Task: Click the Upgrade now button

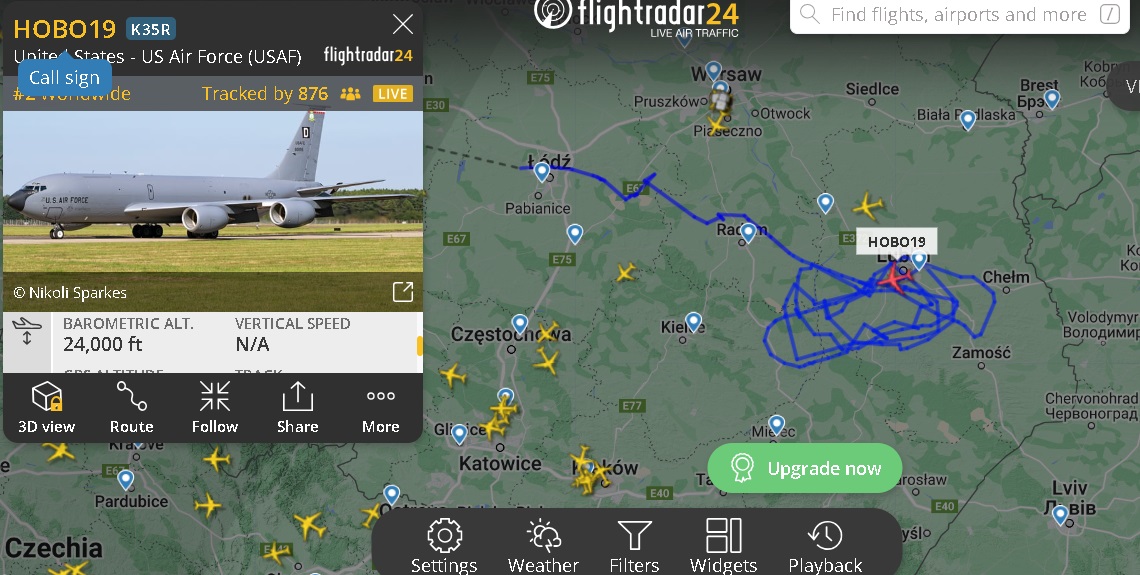Action: [x=805, y=468]
